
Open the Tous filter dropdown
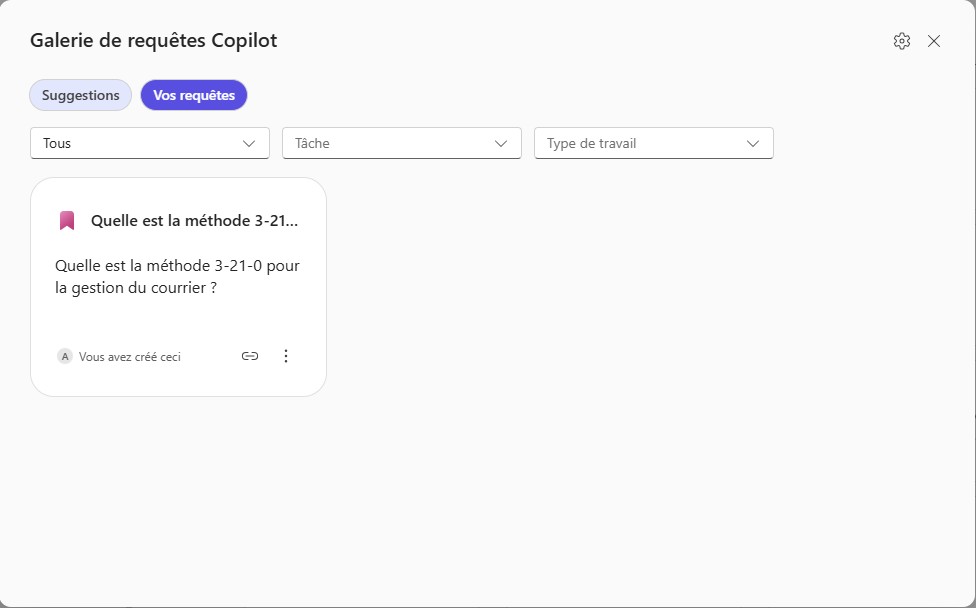pos(148,143)
